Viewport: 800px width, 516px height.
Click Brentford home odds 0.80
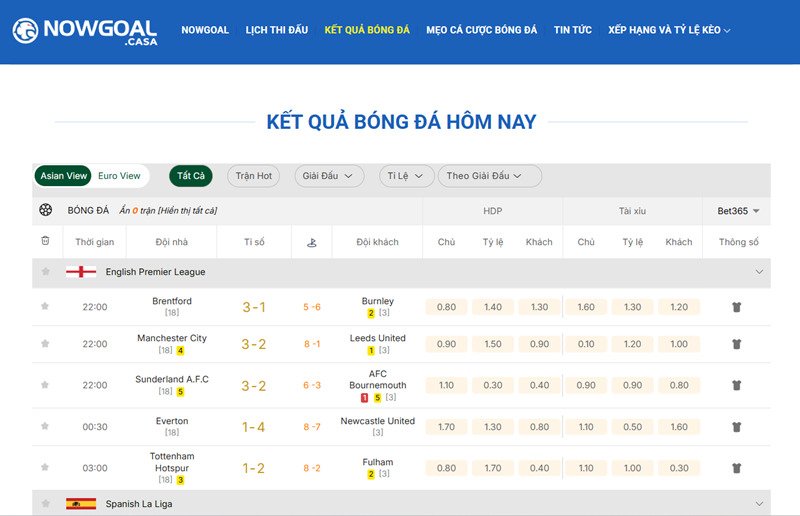pos(446,307)
